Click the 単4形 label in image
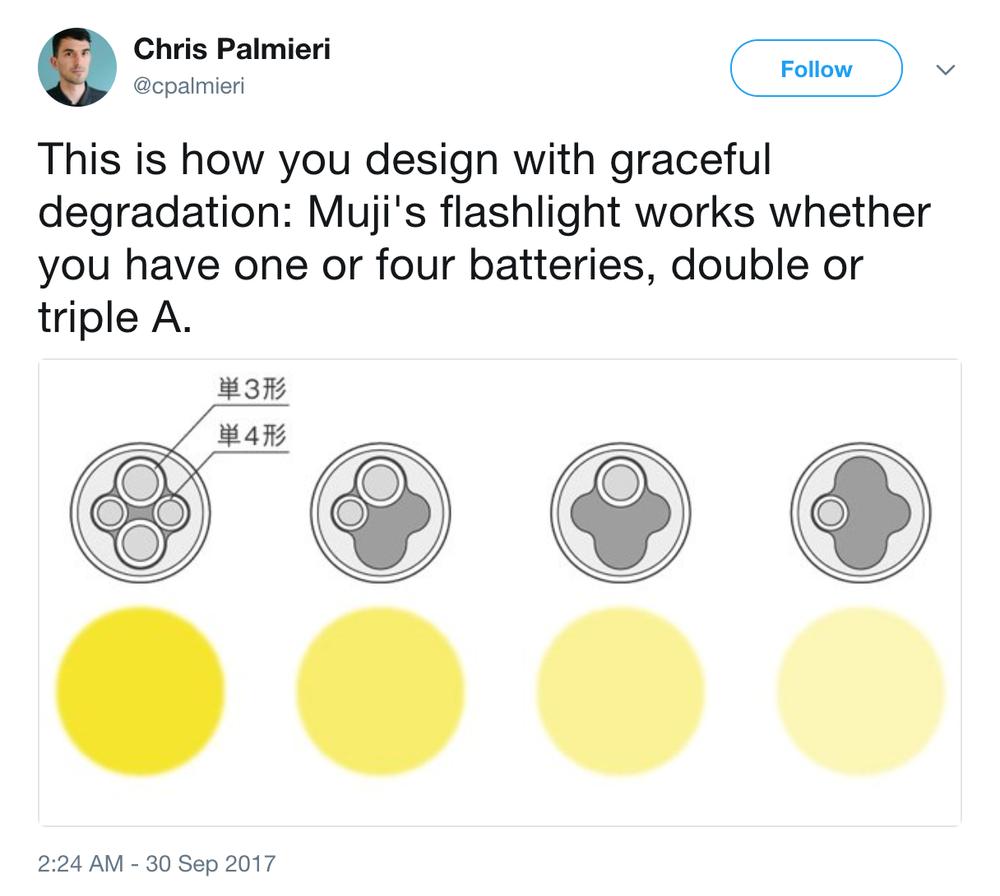 pos(252,436)
